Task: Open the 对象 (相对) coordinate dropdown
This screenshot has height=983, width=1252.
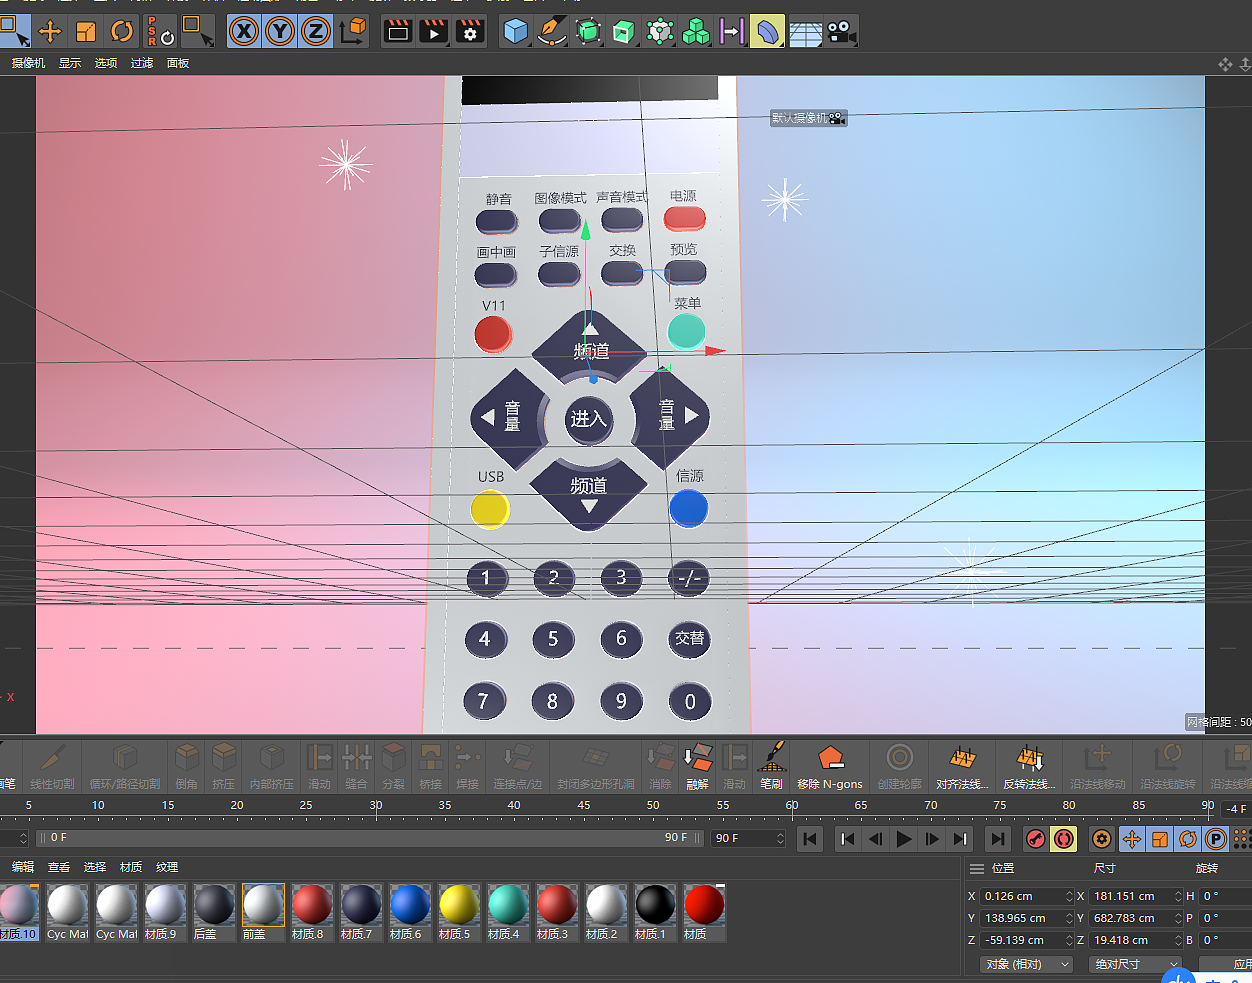Action: coord(1025,963)
